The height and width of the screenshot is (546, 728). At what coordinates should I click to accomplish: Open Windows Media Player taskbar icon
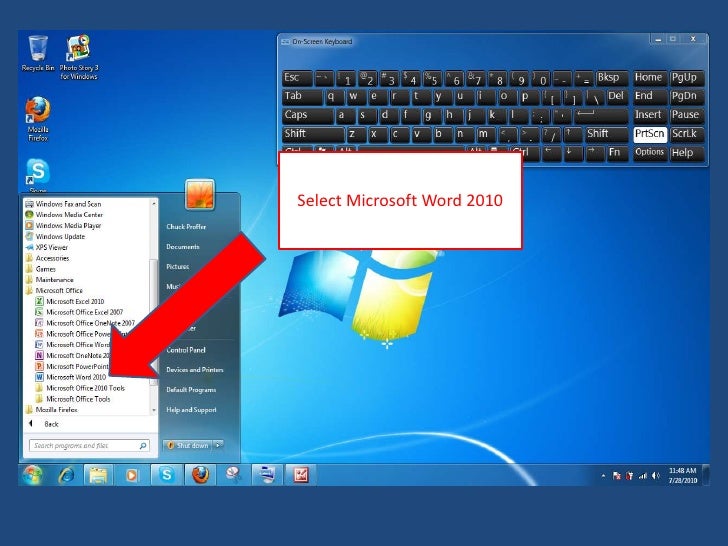132,475
